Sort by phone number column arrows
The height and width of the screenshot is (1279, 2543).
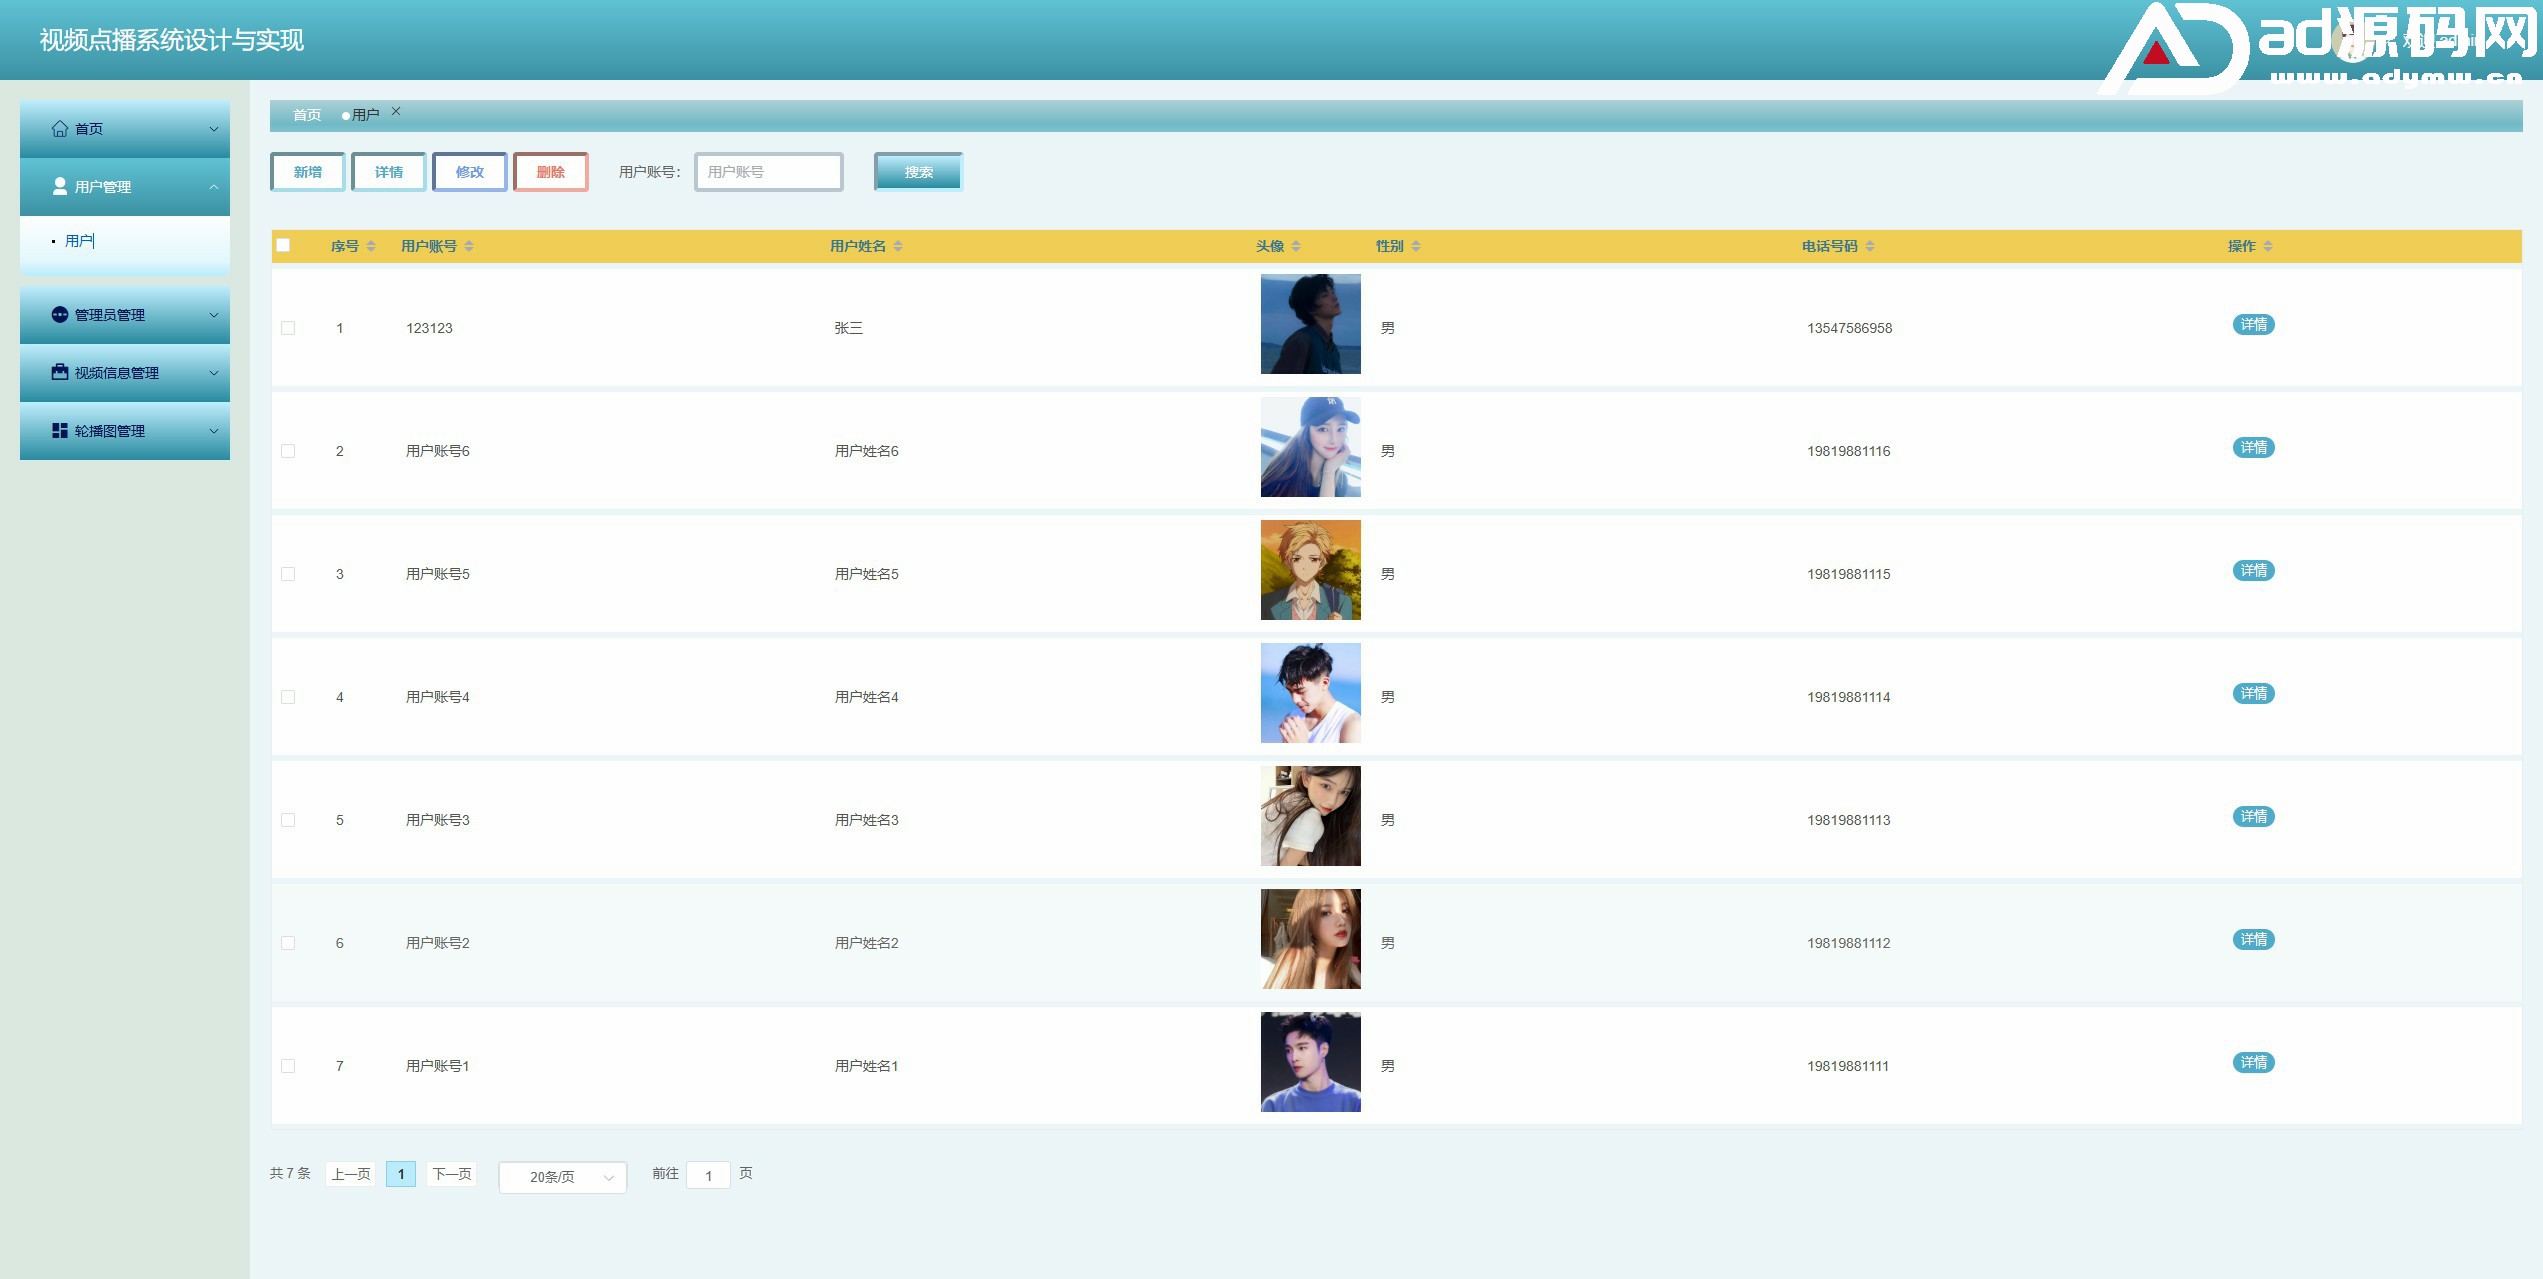click(x=1870, y=246)
